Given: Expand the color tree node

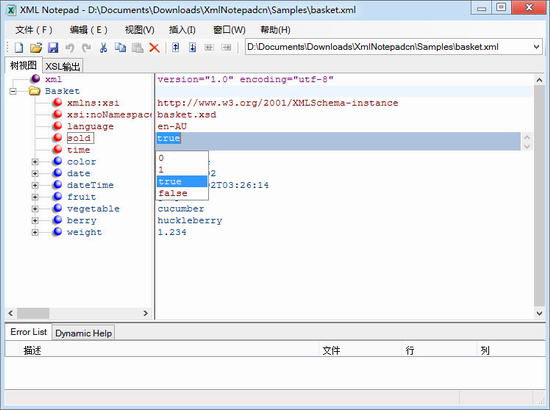Looking at the screenshot, I should click(35, 162).
